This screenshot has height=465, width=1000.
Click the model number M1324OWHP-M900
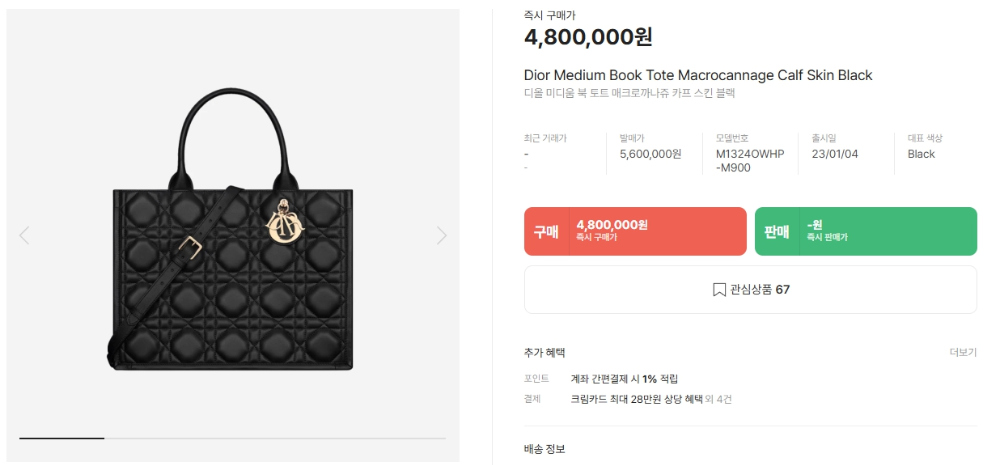749,160
